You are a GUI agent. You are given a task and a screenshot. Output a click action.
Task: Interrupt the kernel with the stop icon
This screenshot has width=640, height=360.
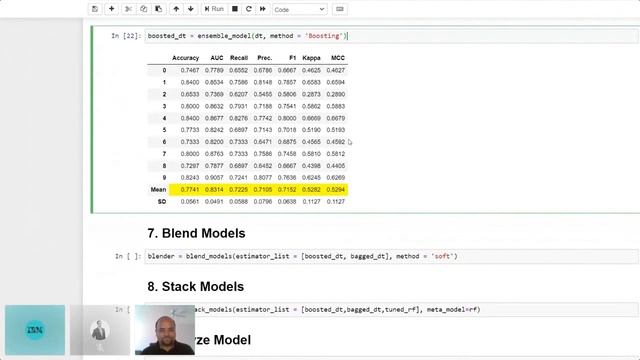point(235,9)
